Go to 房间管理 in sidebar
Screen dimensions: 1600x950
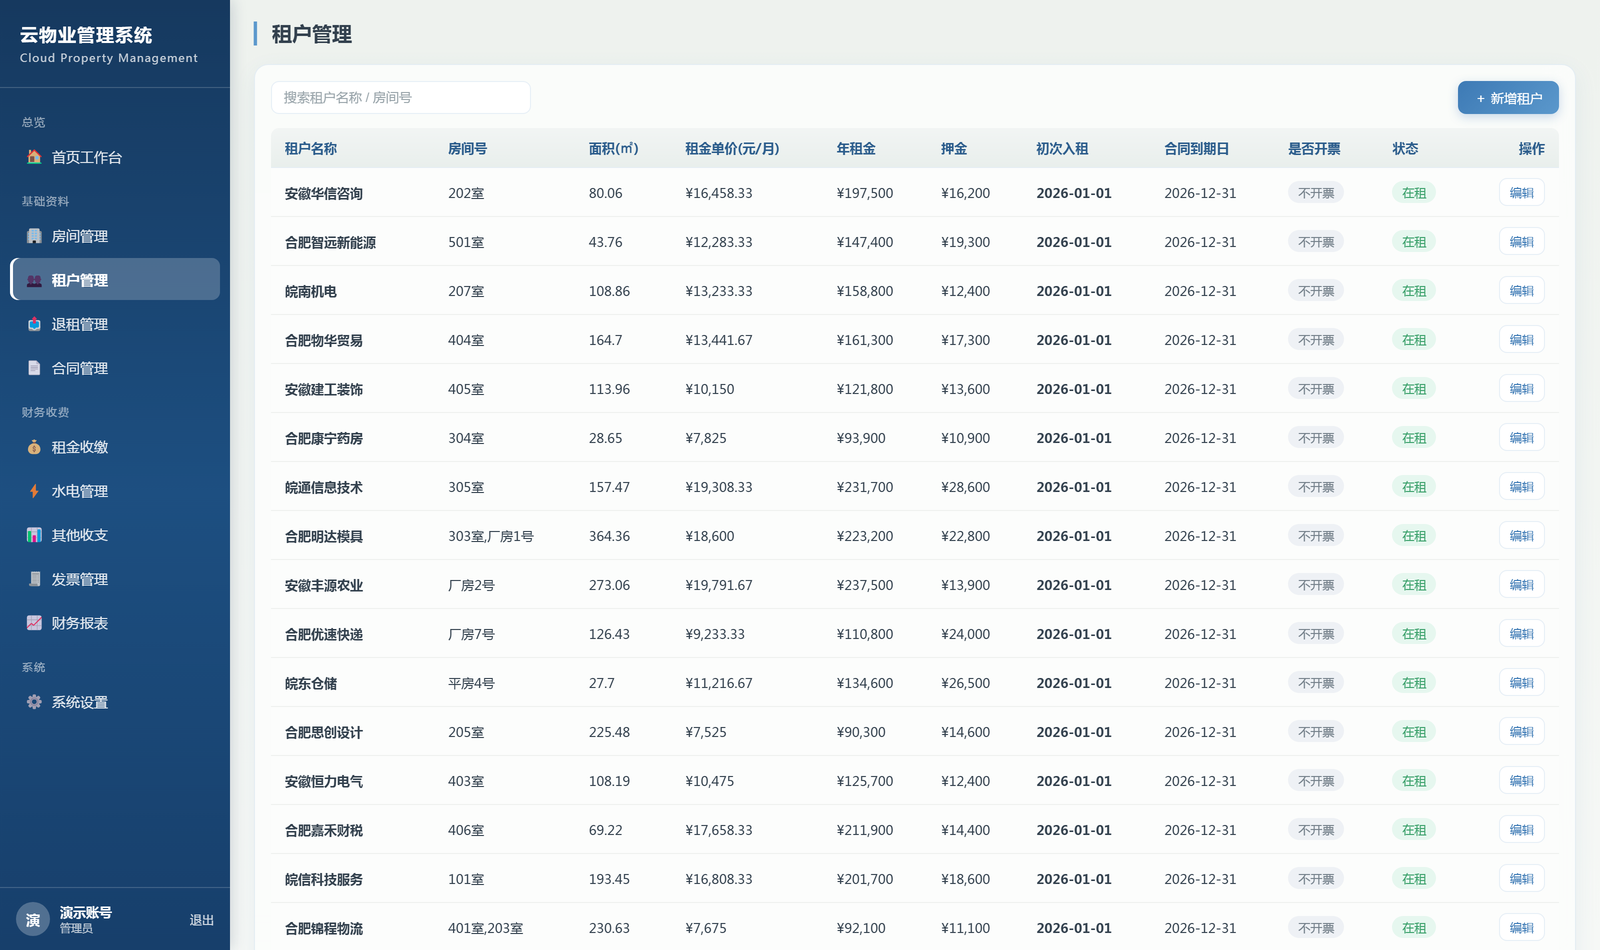click(x=115, y=236)
